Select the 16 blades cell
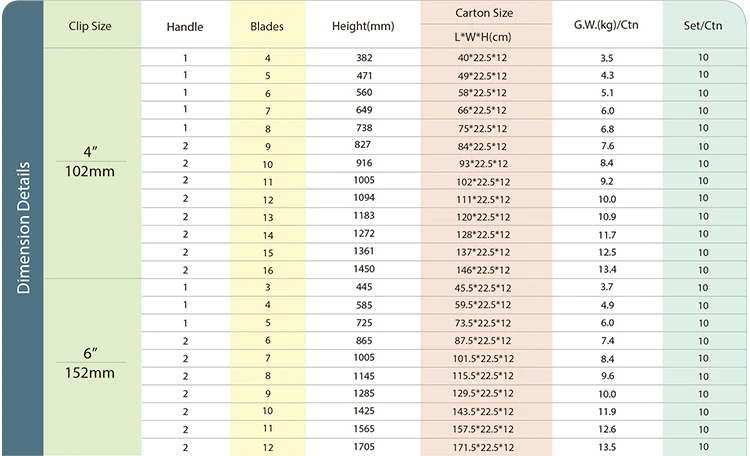Image resolution: width=750 pixels, height=456 pixels. [268, 270]
